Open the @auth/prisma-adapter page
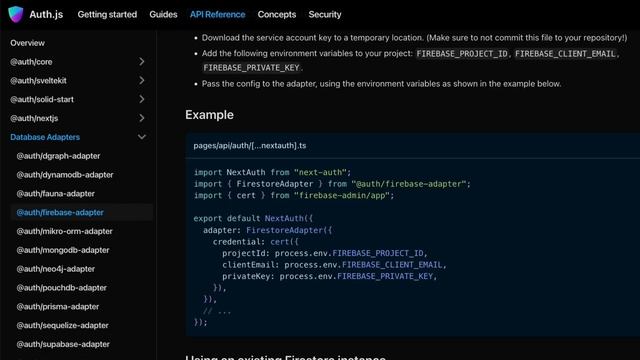The image size is (640, 360). 58,307
